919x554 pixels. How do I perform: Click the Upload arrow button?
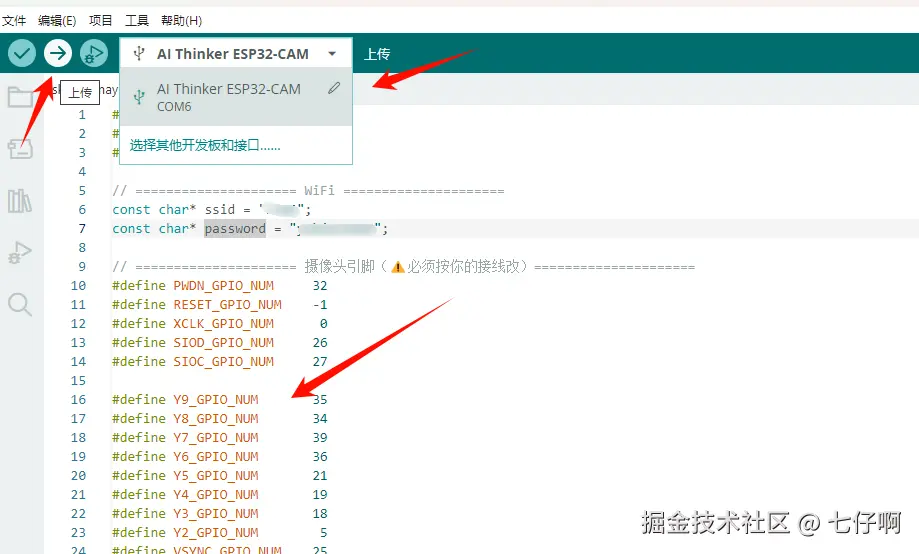57,53
